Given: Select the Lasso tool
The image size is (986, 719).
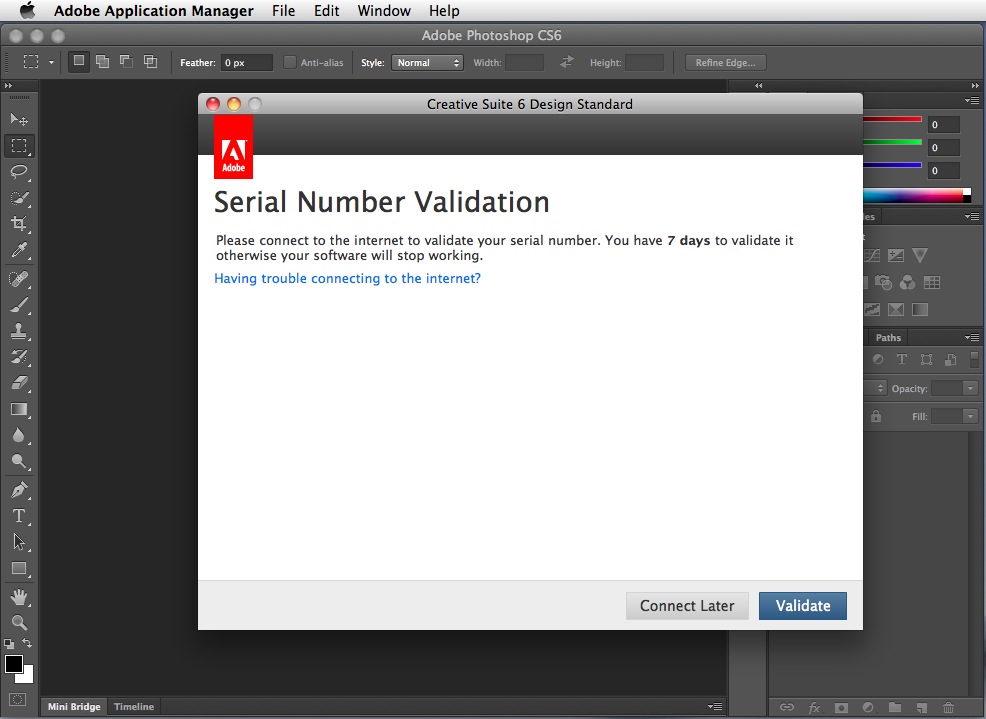Looking at the screenshot, I should point(18,172).
